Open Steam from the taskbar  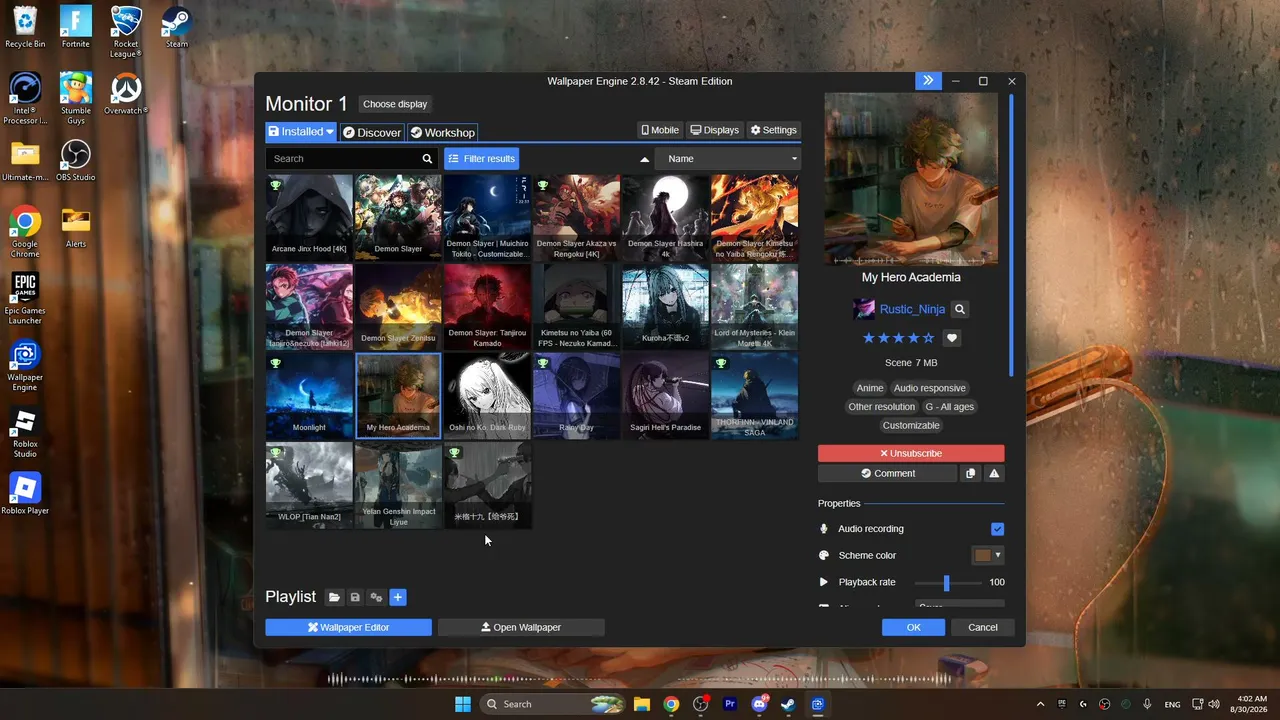tap(788, 704)
